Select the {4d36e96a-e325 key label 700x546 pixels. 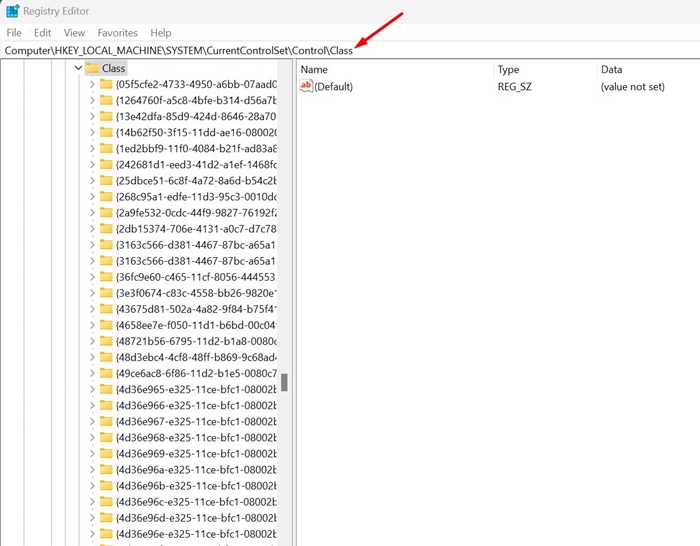tap(196, 470)
